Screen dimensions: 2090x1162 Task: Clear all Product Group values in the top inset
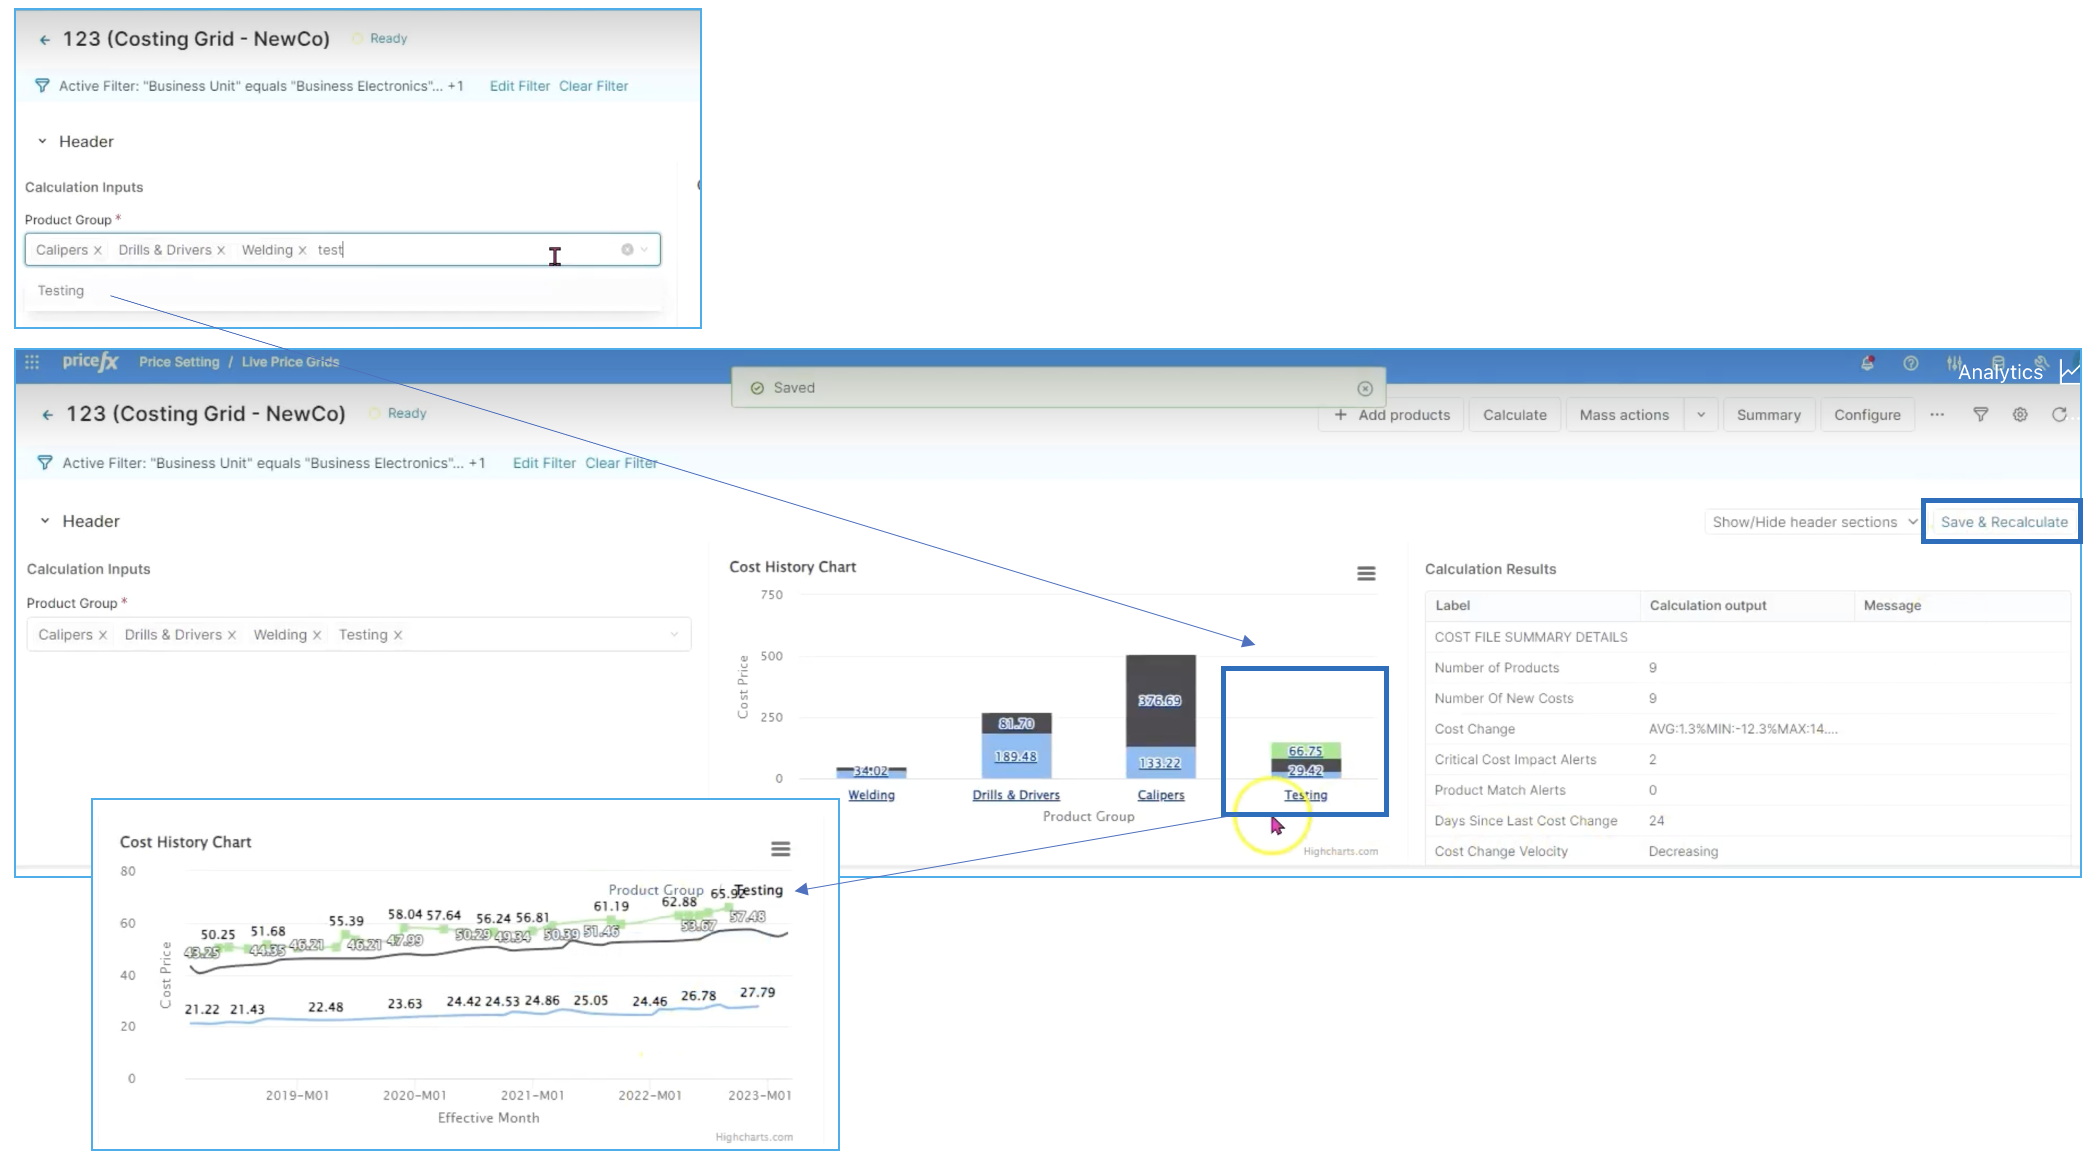point(627,250)
